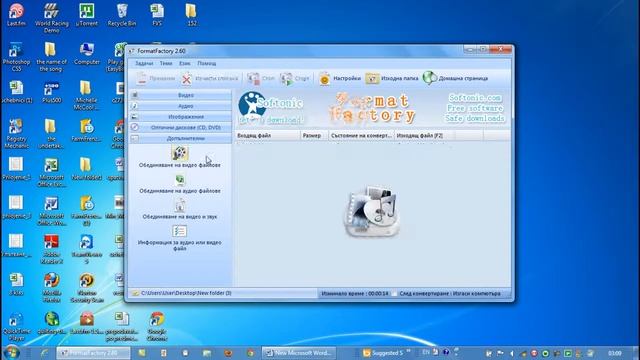The image size is (640, 360).
Task: Open World Racing Demo desktop icon
Action: (x=51, y=18)
